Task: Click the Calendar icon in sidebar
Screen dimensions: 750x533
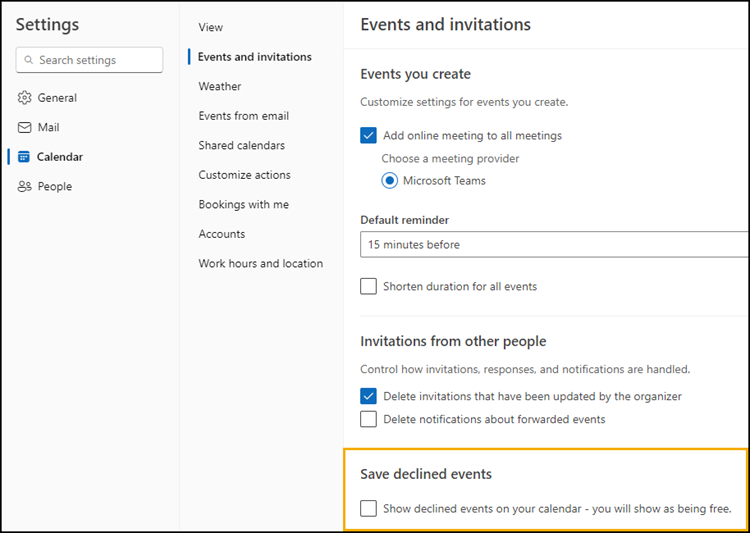Action: [x=23, y=156]
